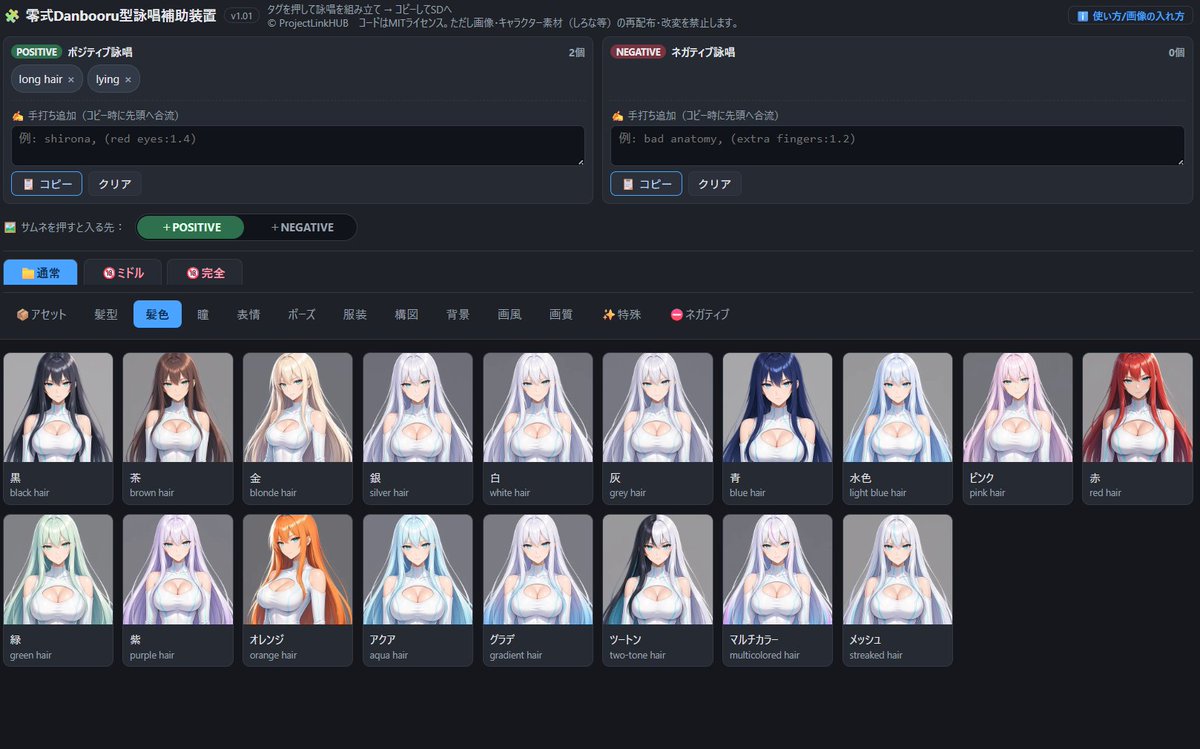1200x749 pixels.
Task: Open the 服装 category
Action: pos(355,314)
